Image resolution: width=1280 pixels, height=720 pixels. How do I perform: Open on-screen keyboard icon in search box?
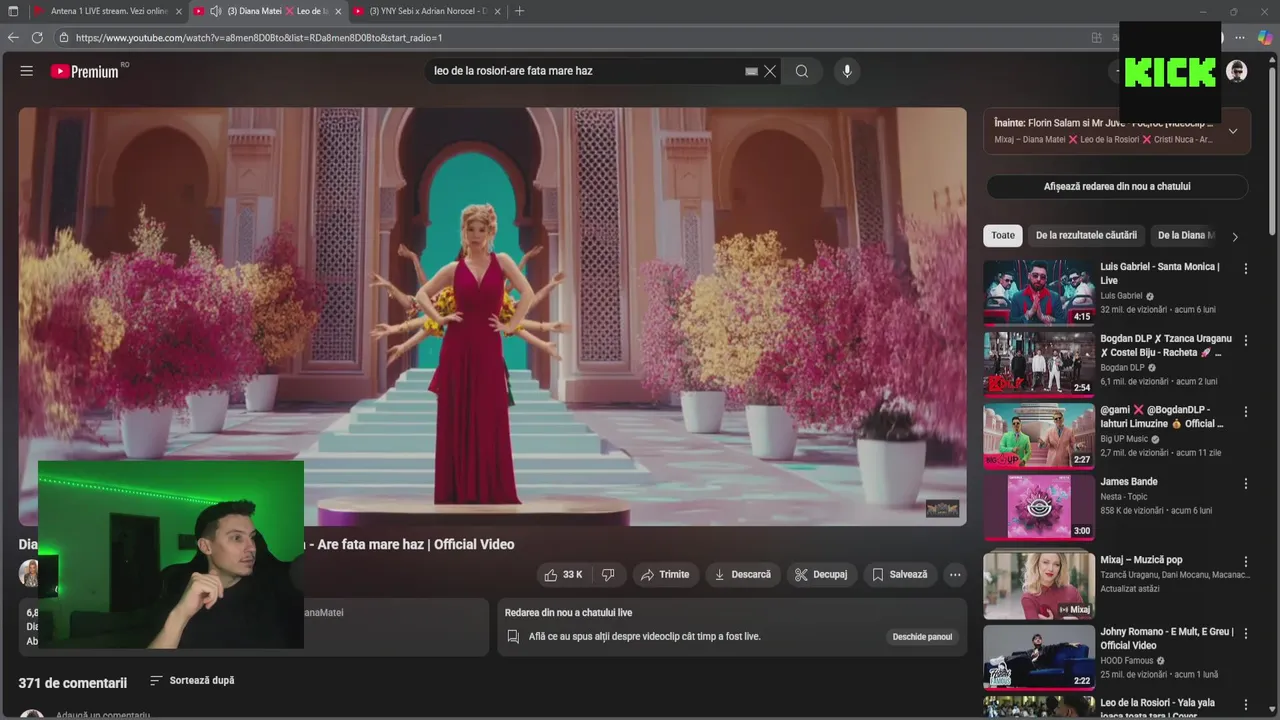pos(751,71)
